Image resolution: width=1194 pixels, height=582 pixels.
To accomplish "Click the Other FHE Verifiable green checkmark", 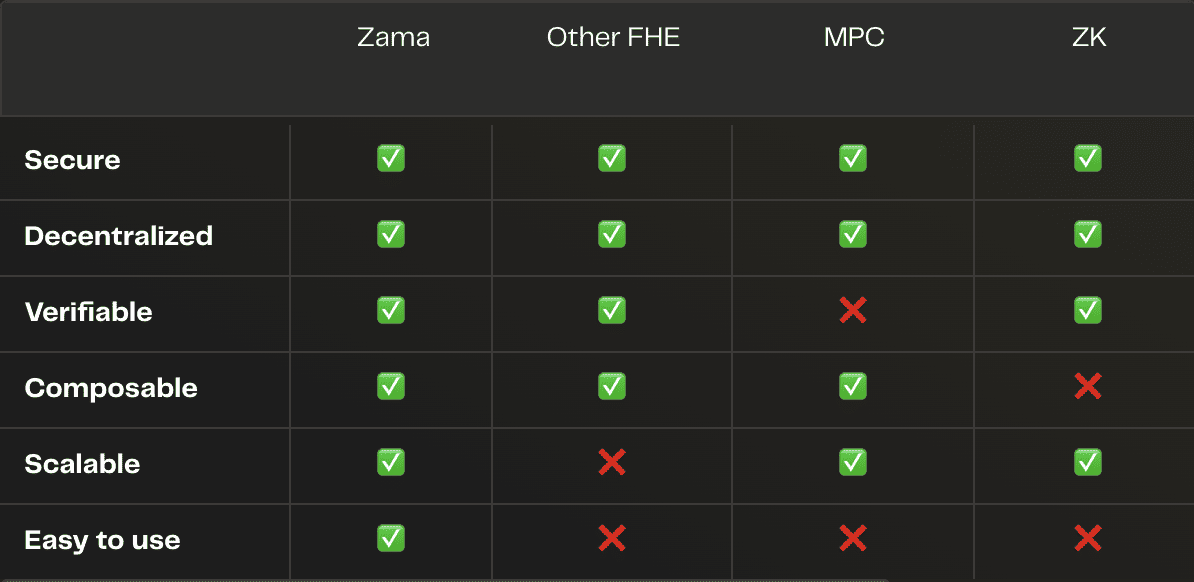I will click(611, 311).
